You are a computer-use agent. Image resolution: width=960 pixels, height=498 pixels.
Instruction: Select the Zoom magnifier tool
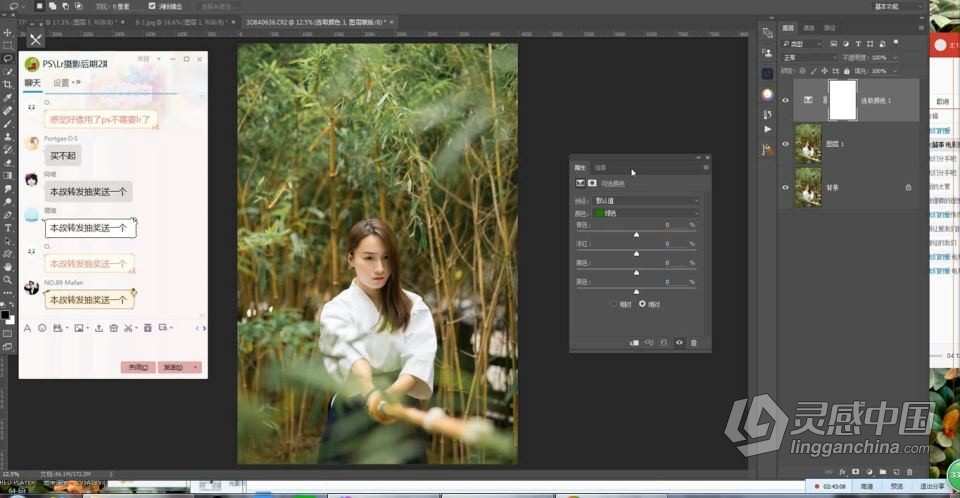pos(8,280)
